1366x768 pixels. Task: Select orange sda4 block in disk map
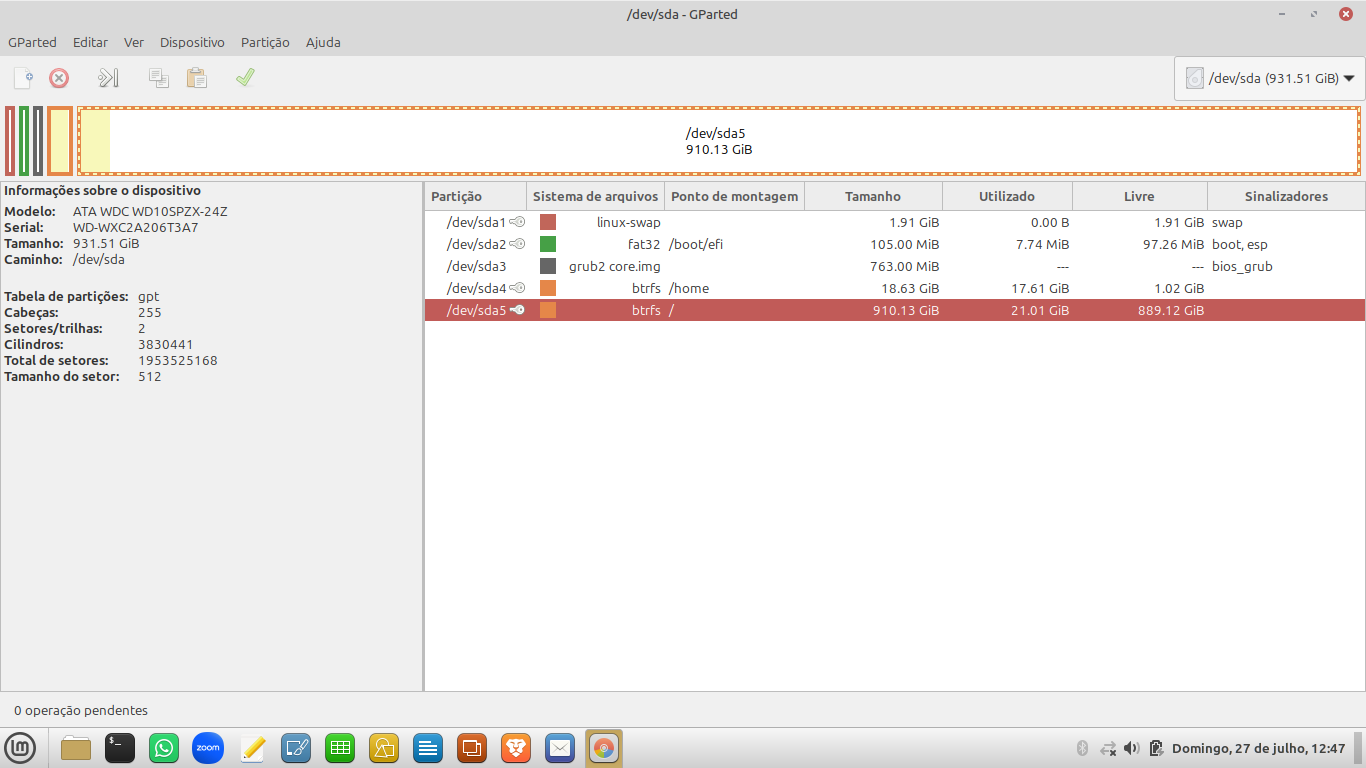coord(60,141)
